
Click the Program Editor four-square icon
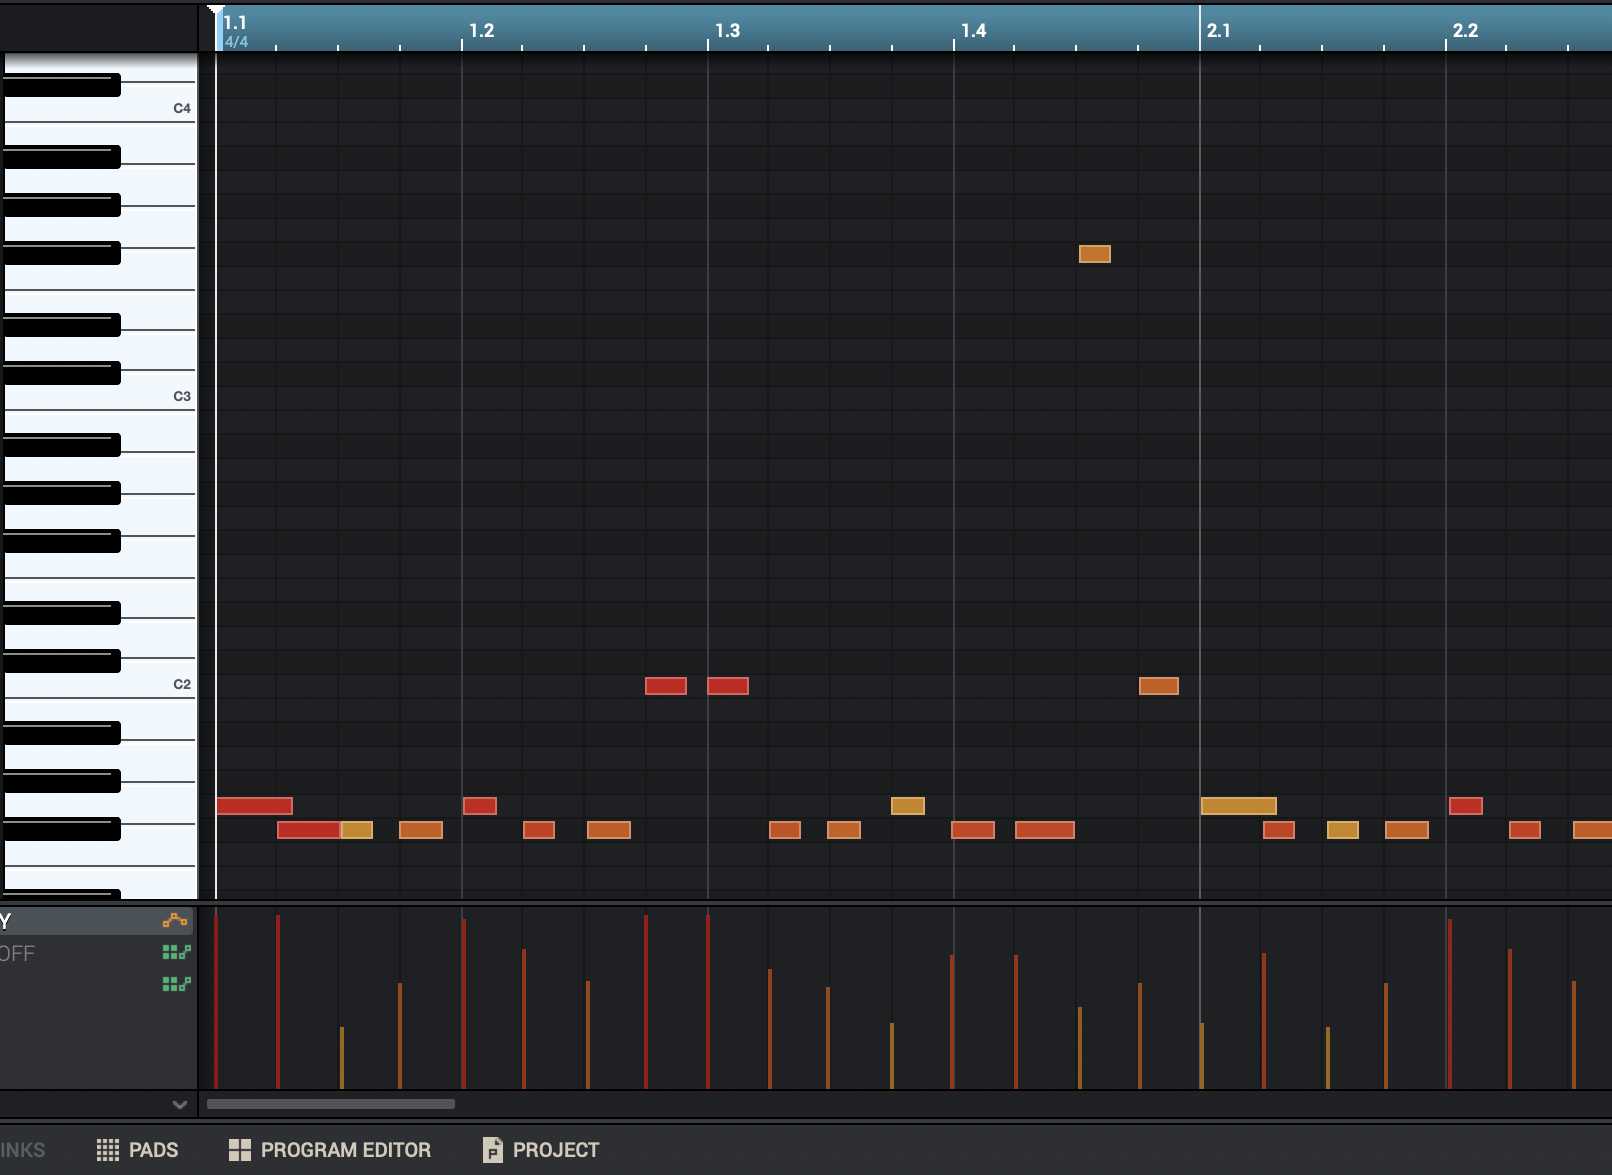[x=240, y=1150]
